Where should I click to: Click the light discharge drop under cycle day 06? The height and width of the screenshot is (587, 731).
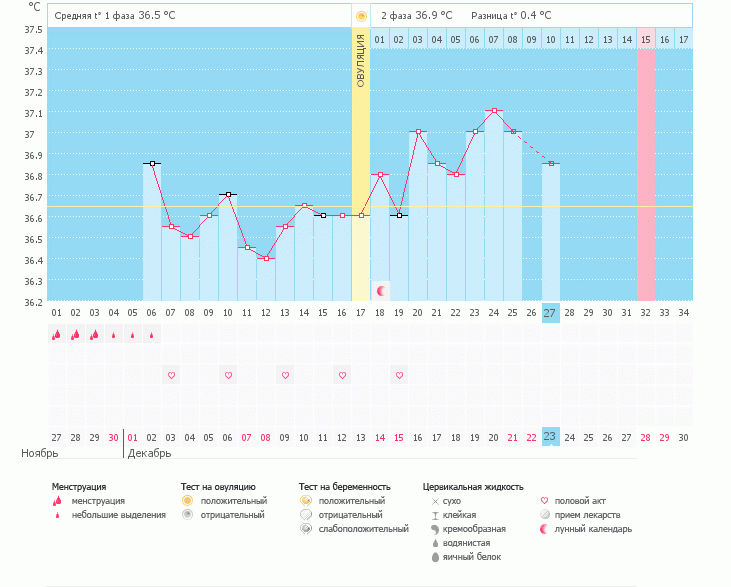pyautogui.click(x=151, y=336)
